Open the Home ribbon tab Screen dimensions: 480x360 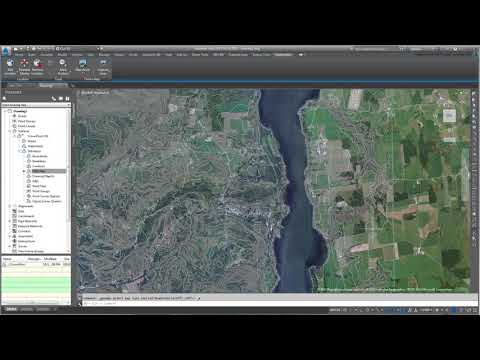pos(19,55)
